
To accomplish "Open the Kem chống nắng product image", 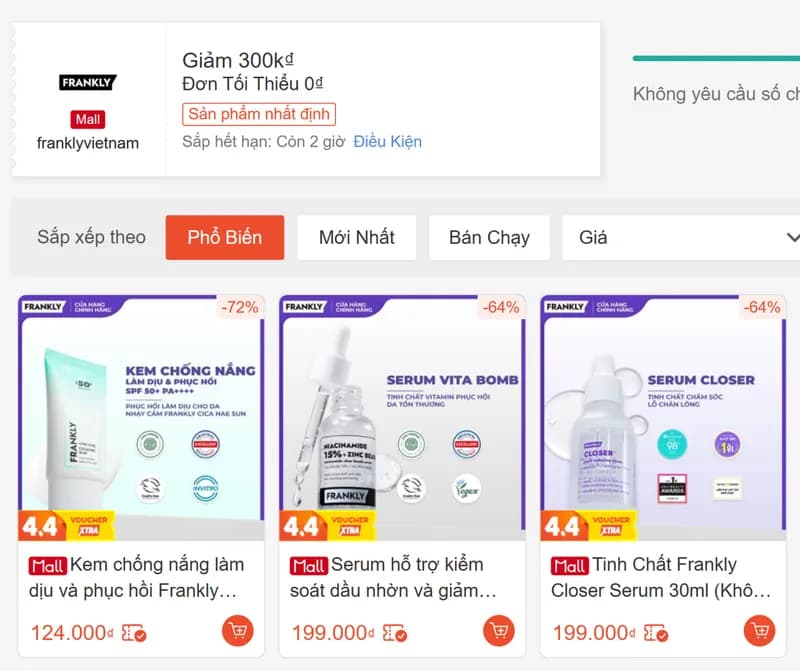I will 141,418.
